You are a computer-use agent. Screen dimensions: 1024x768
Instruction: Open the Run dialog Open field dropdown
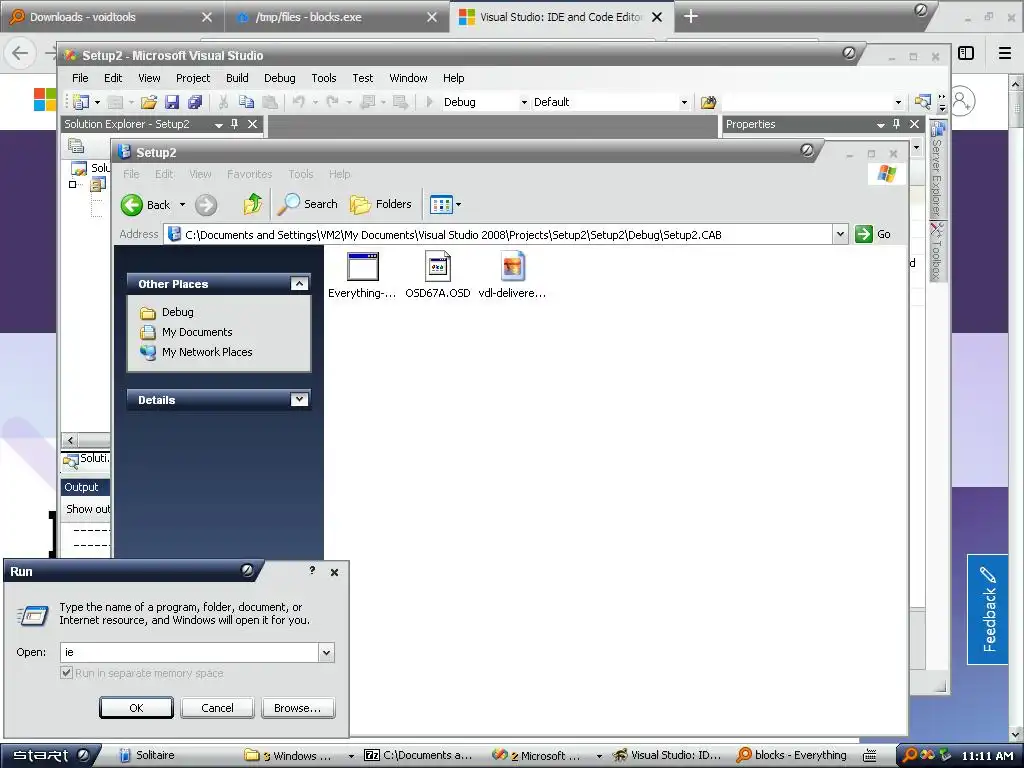pyautogui.click(x=327, y=652)
